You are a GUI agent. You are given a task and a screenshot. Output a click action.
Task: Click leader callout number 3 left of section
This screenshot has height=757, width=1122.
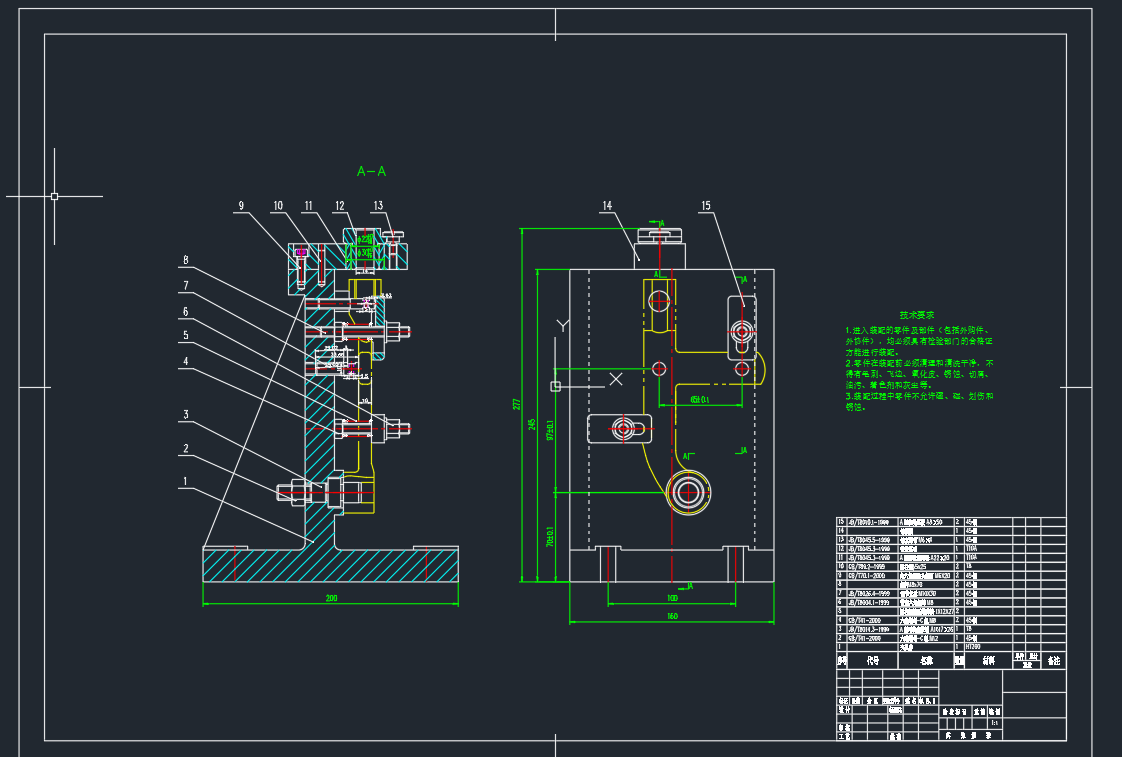tap(185, 415)
